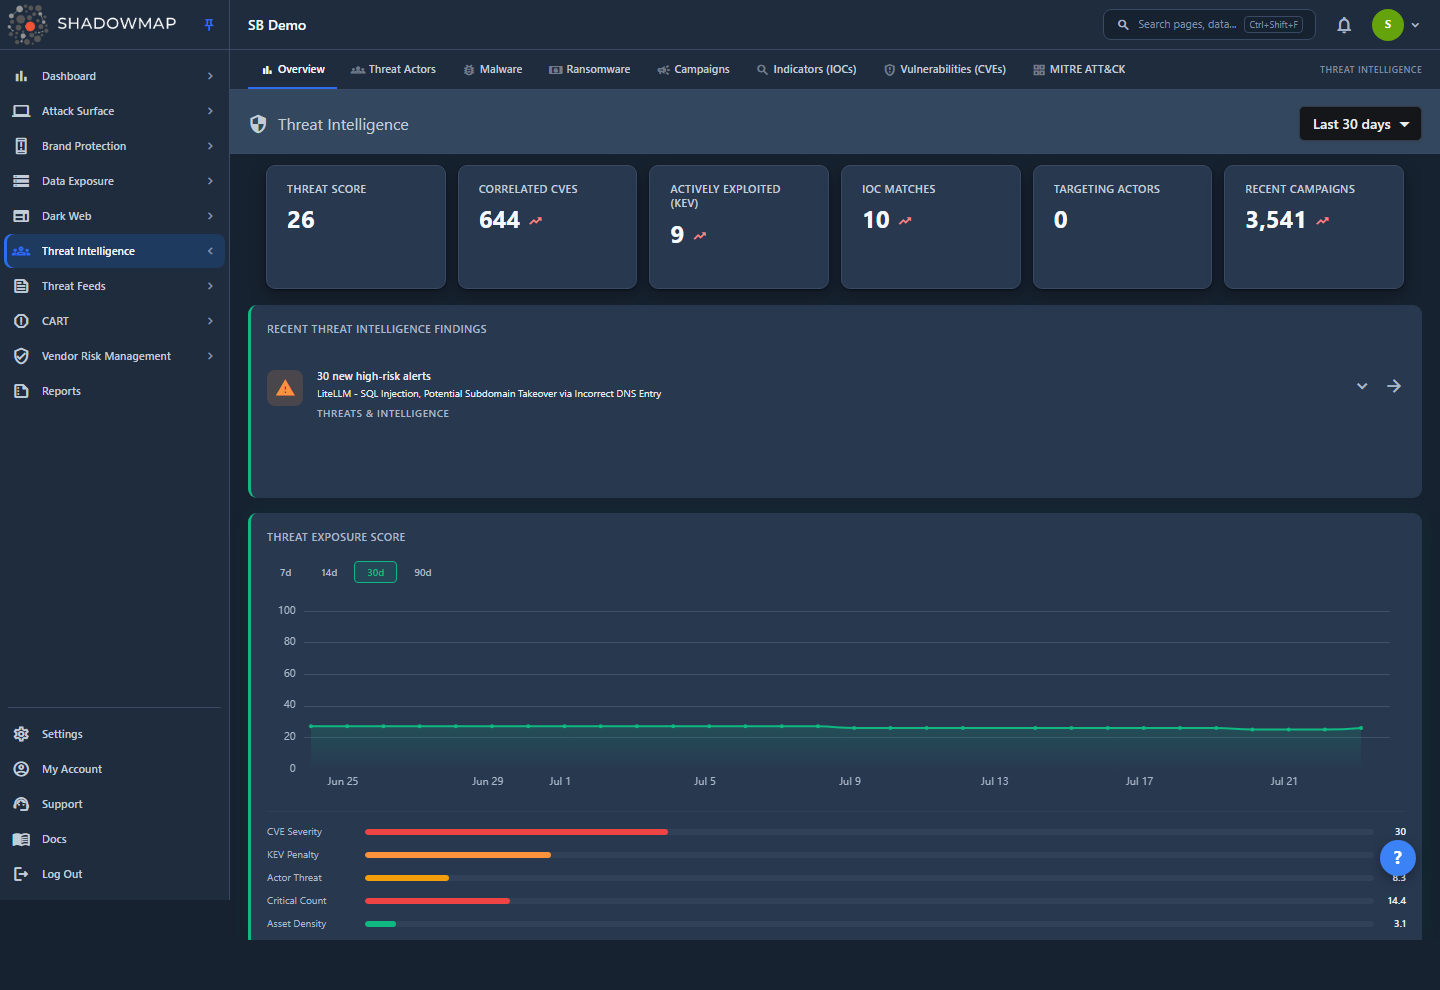Click the Threat Intelligence sidebar icon
1440x990 pixels.
coord(21,251)
